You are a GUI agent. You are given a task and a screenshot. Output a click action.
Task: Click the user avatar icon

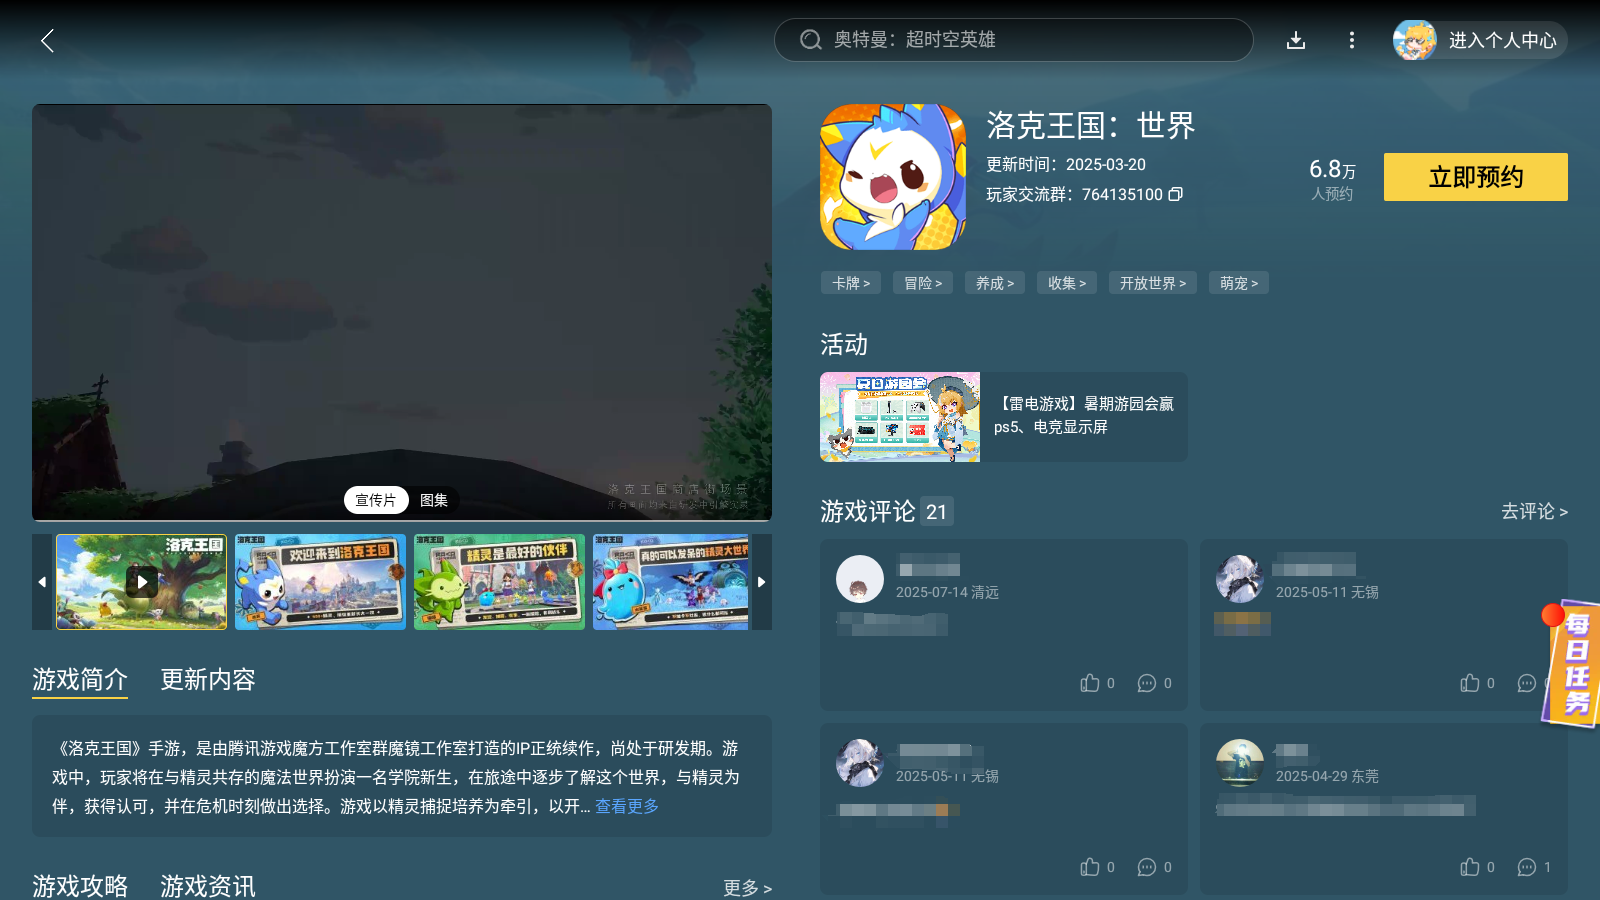1415,40
